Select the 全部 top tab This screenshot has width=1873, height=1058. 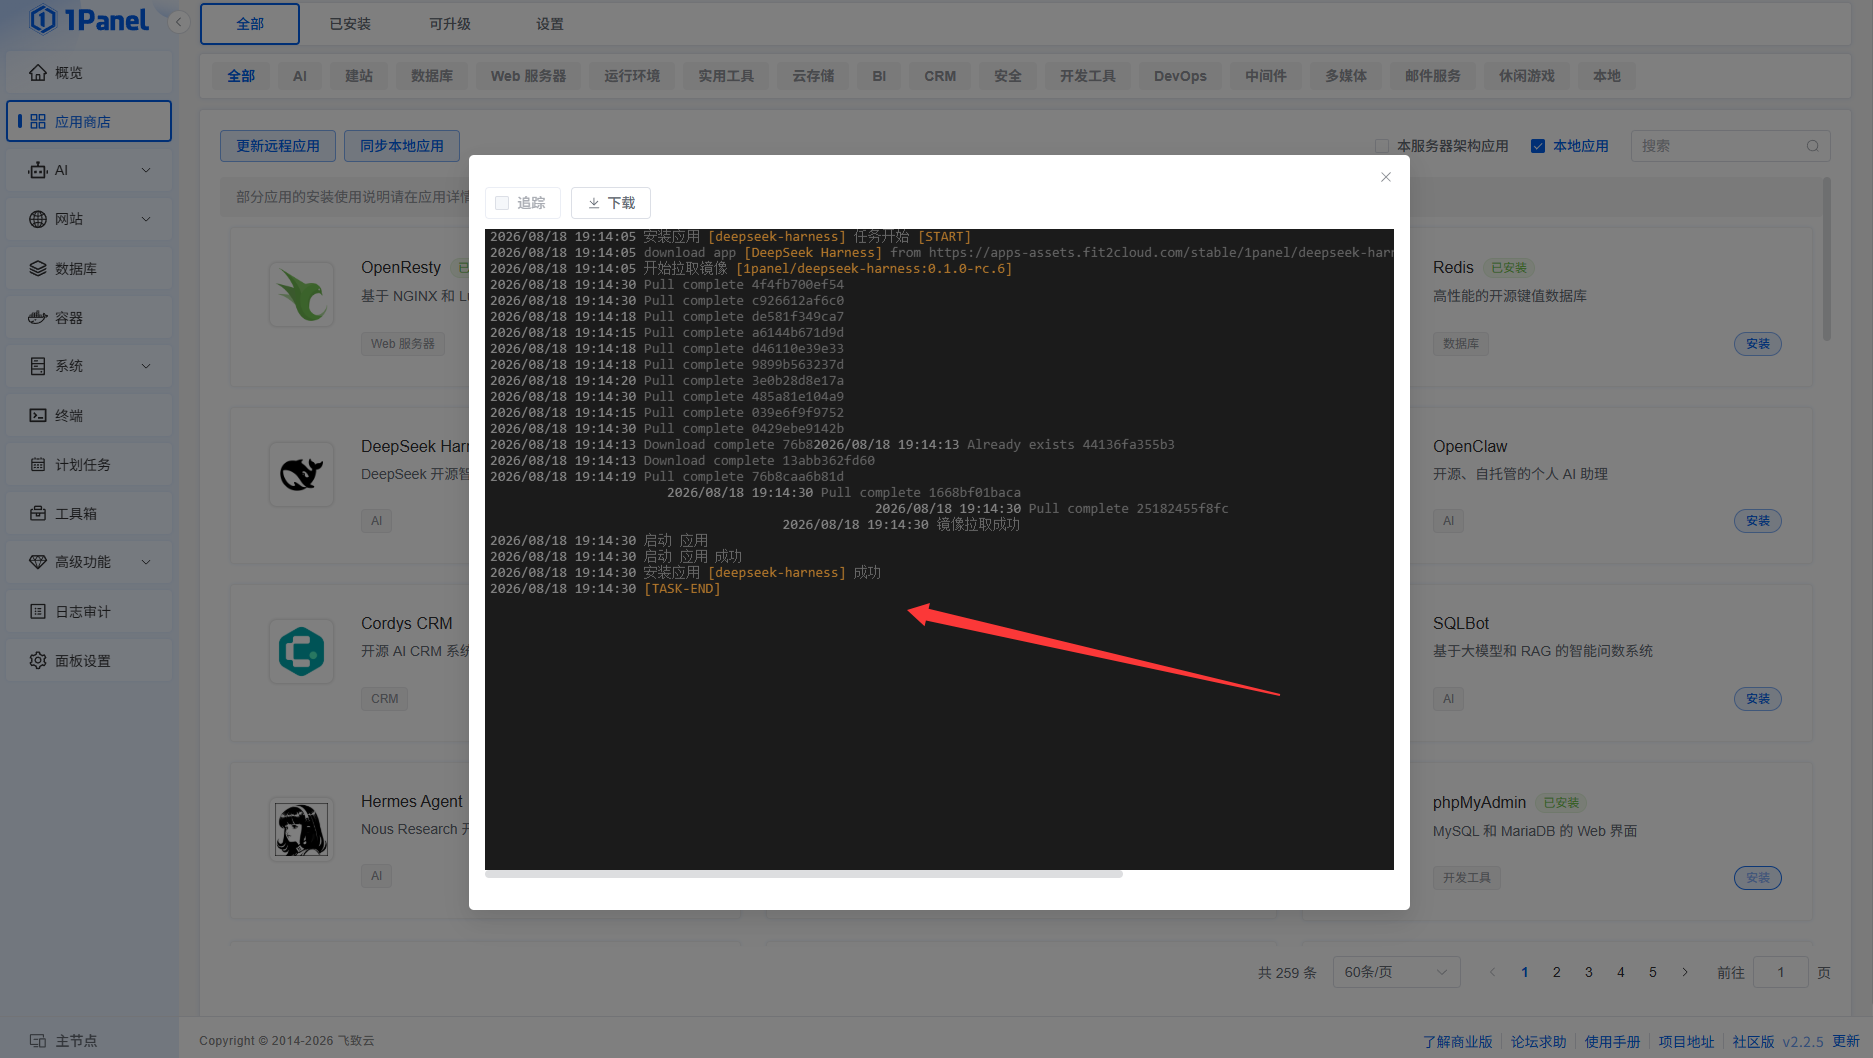tap(250, 24)
